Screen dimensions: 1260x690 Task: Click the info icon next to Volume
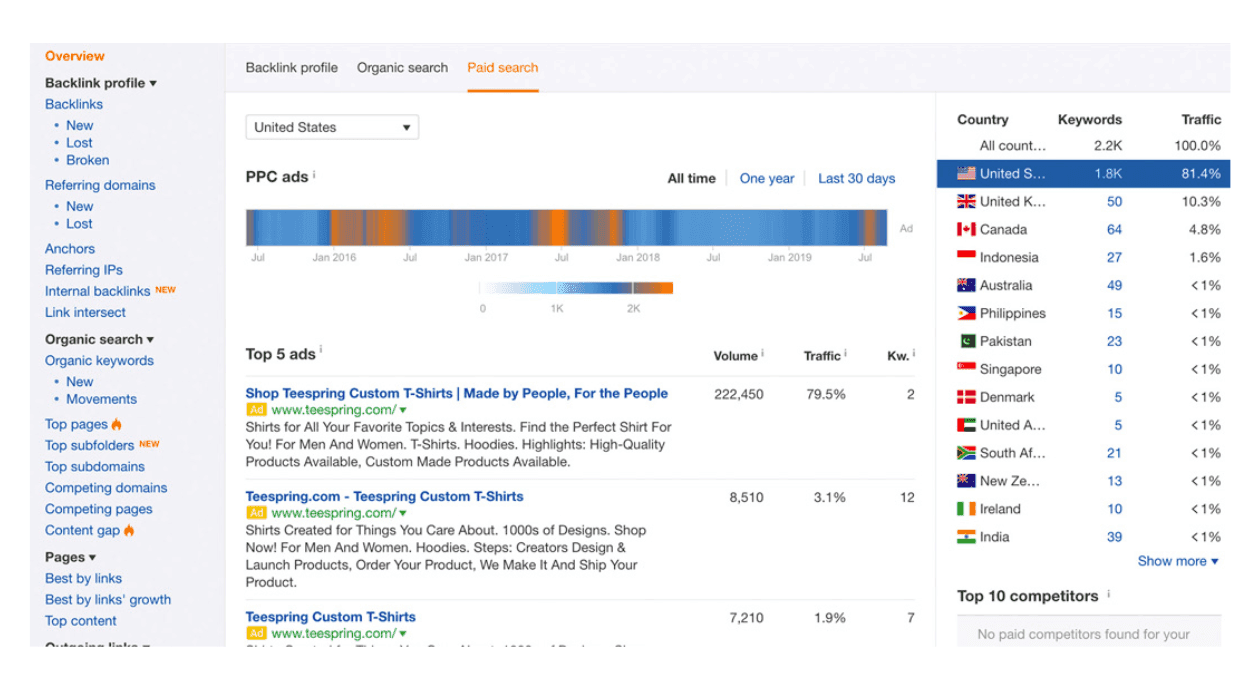coord(762,353)
